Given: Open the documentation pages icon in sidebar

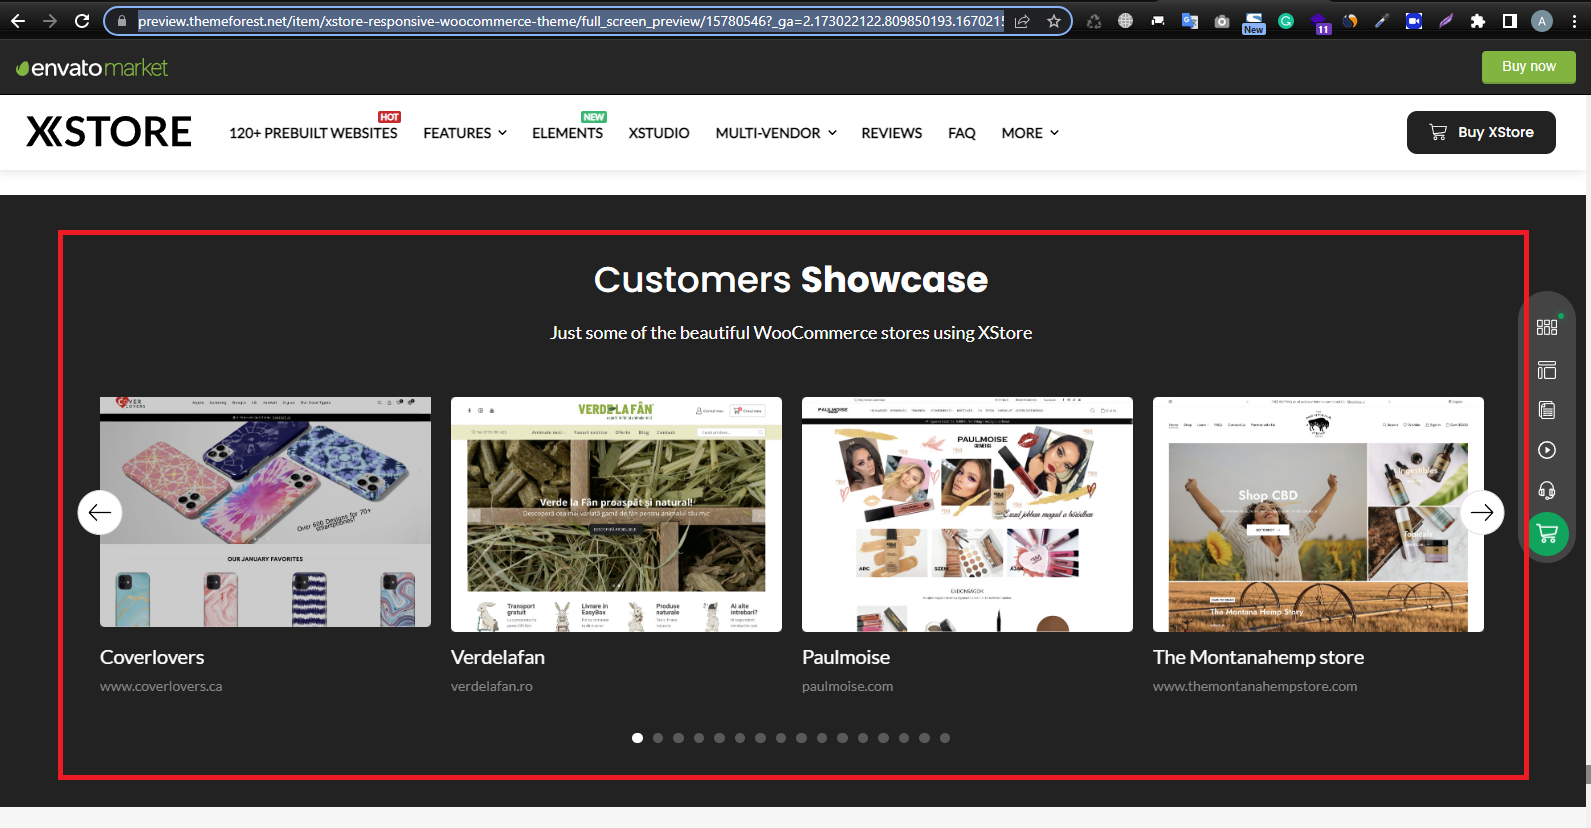Looking at the screenshot, I should point(1547,410).
